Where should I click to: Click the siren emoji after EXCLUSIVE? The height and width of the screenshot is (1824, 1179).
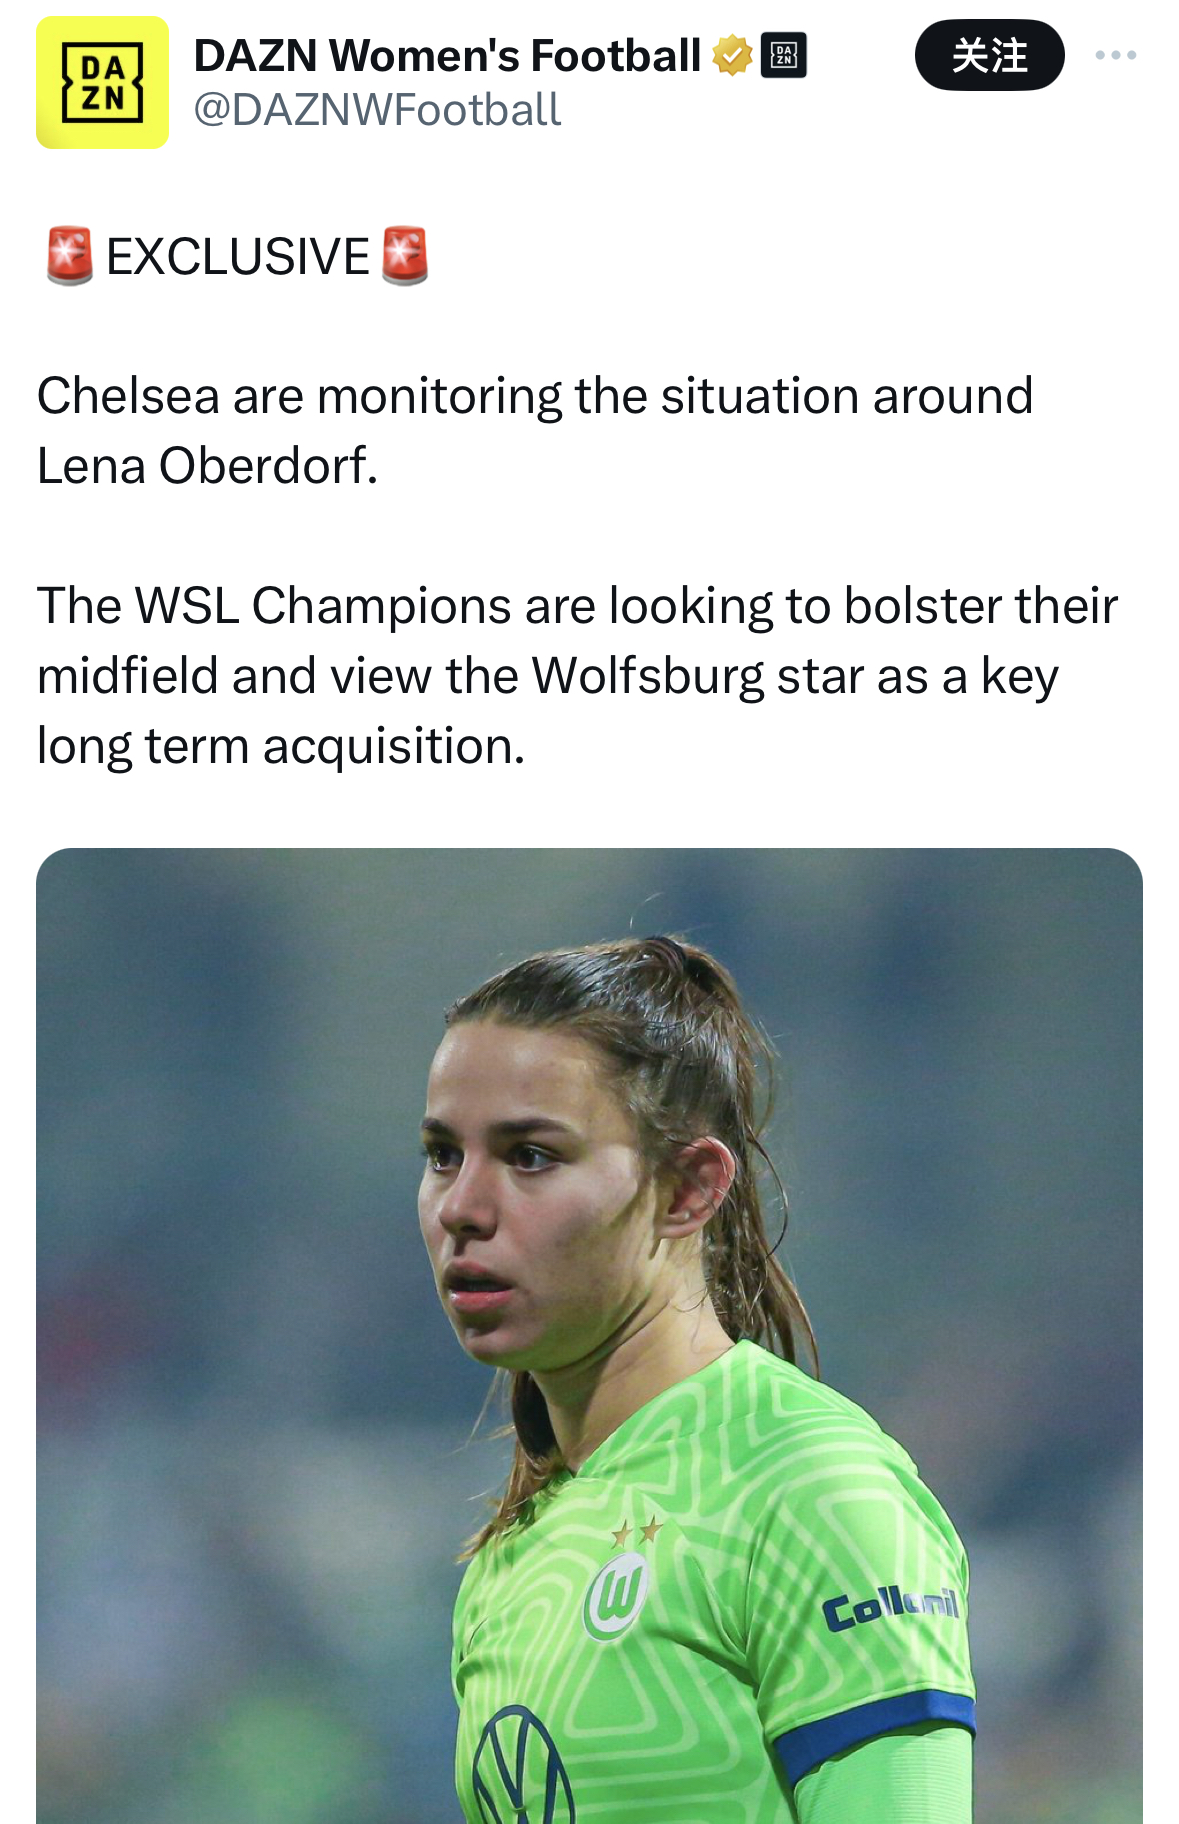coord(405,256)
